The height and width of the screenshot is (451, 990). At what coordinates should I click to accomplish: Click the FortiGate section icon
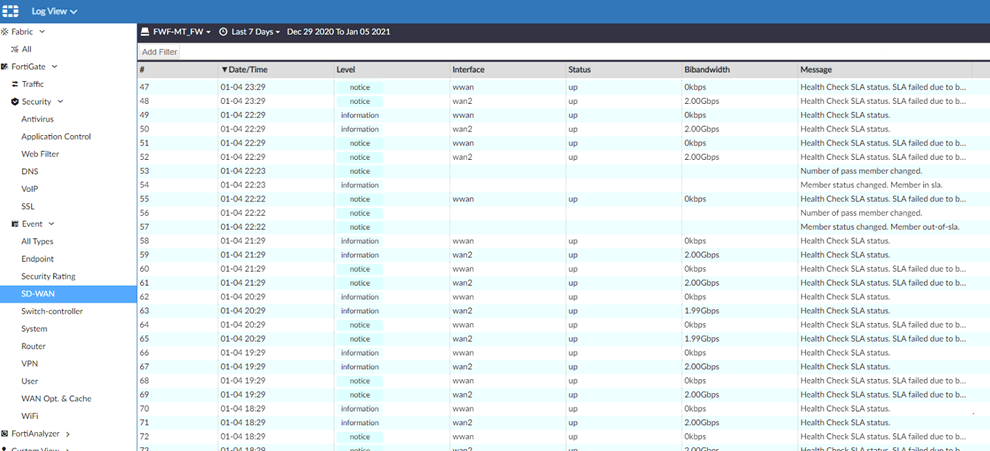pos(5,66)
